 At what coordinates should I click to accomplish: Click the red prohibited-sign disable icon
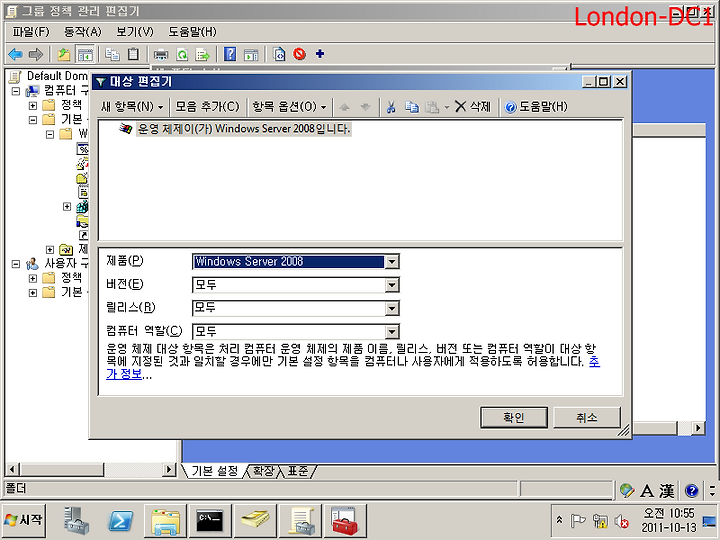tap(299, 54)
